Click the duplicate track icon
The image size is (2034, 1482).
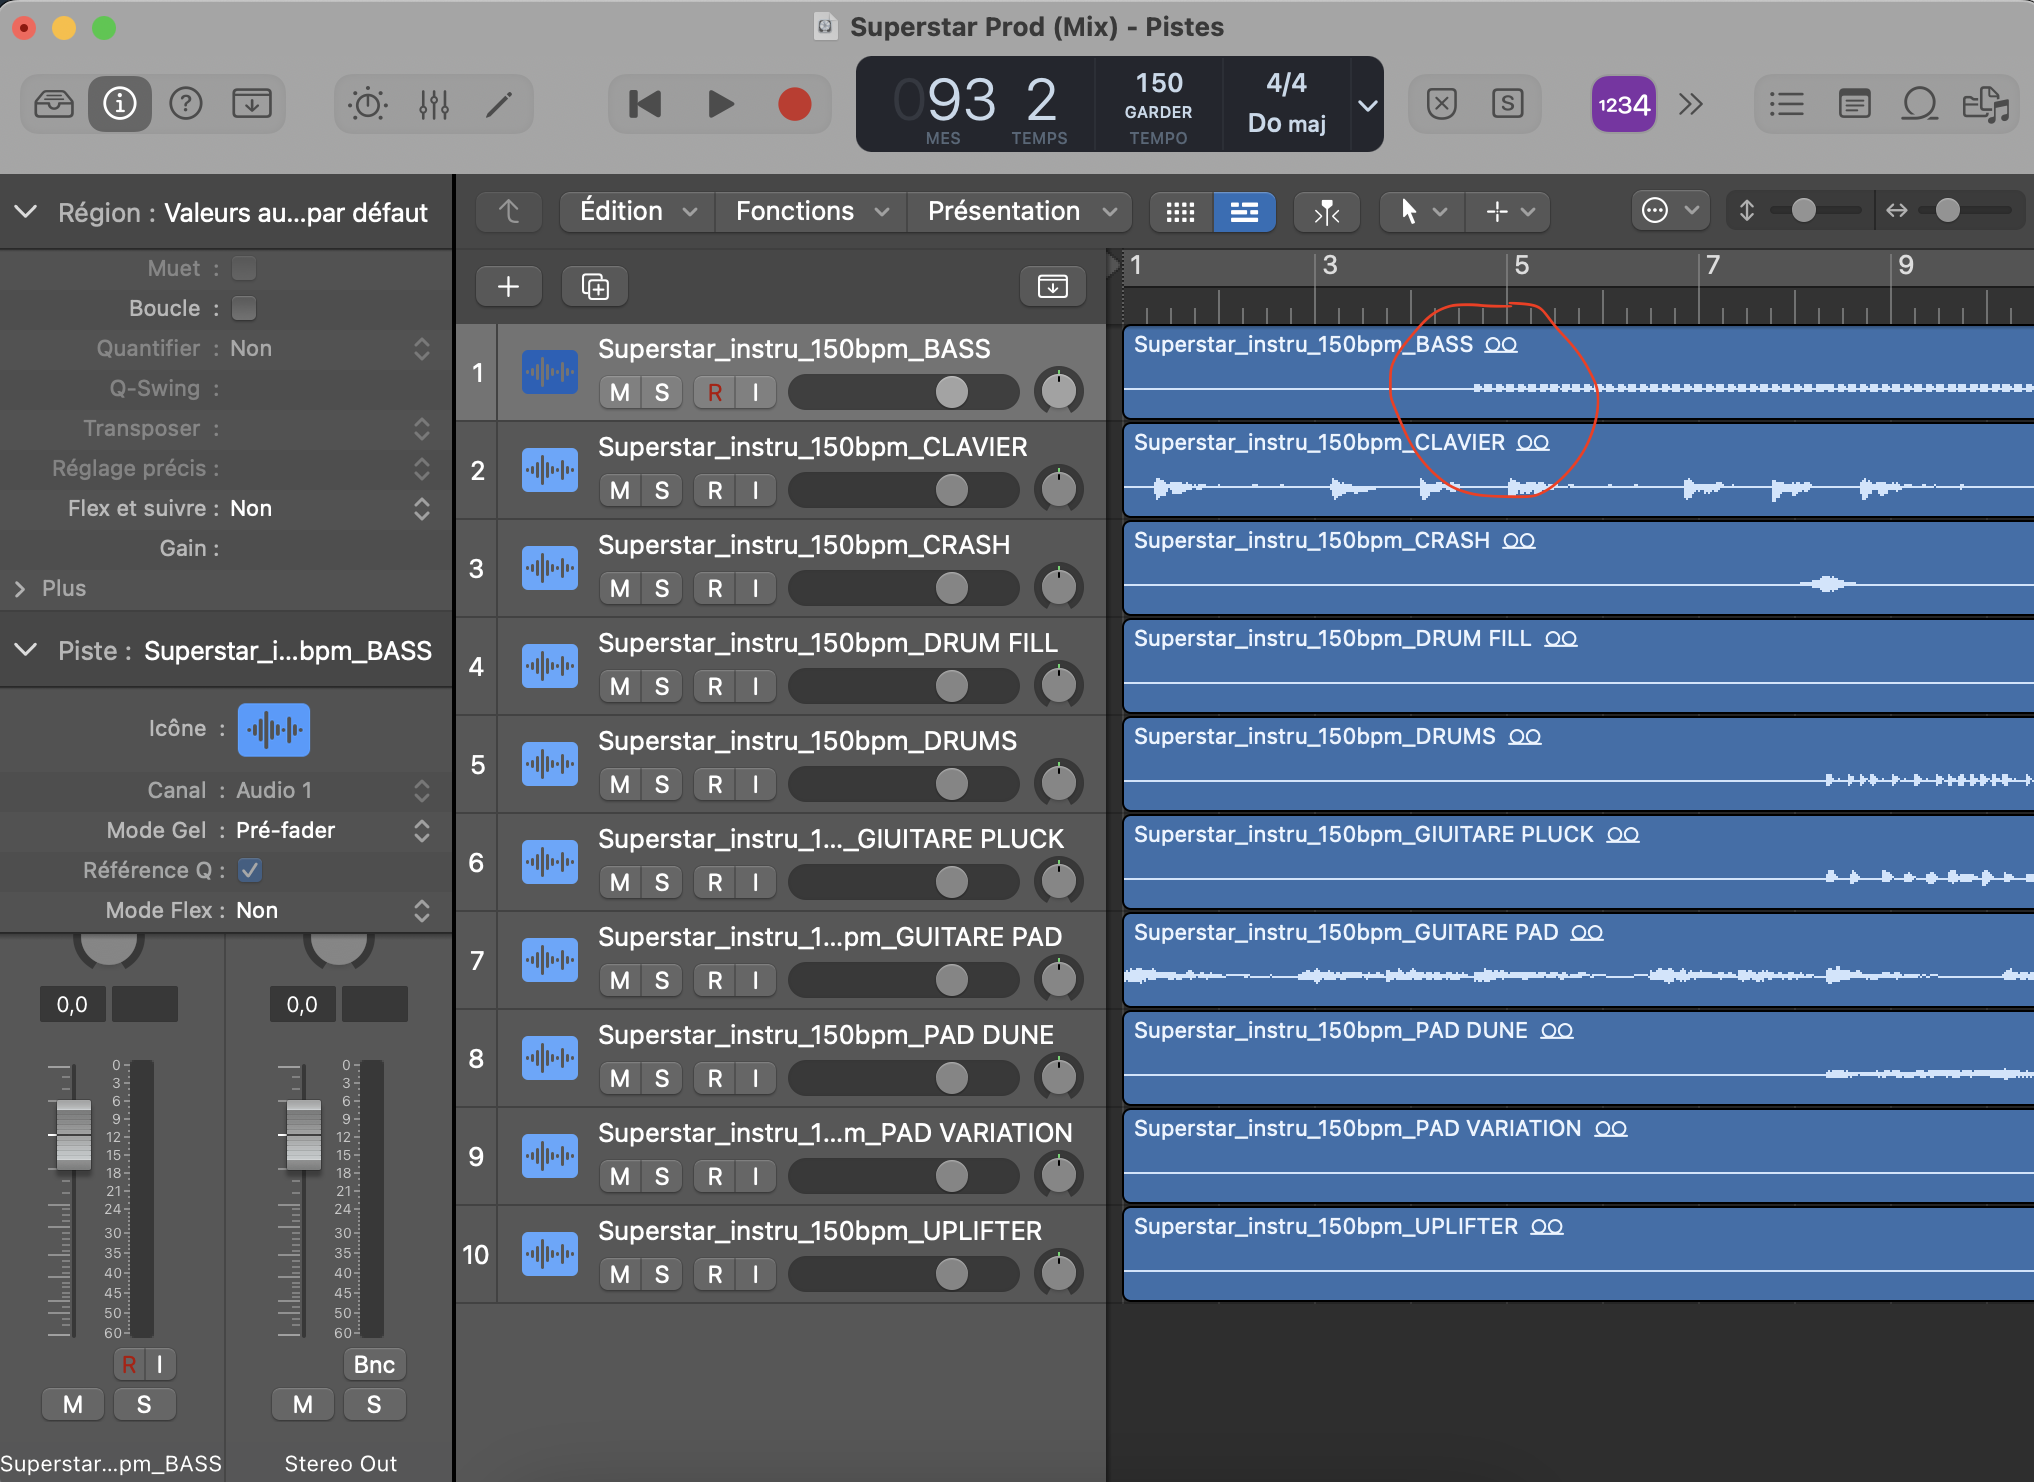click(594, 286)
